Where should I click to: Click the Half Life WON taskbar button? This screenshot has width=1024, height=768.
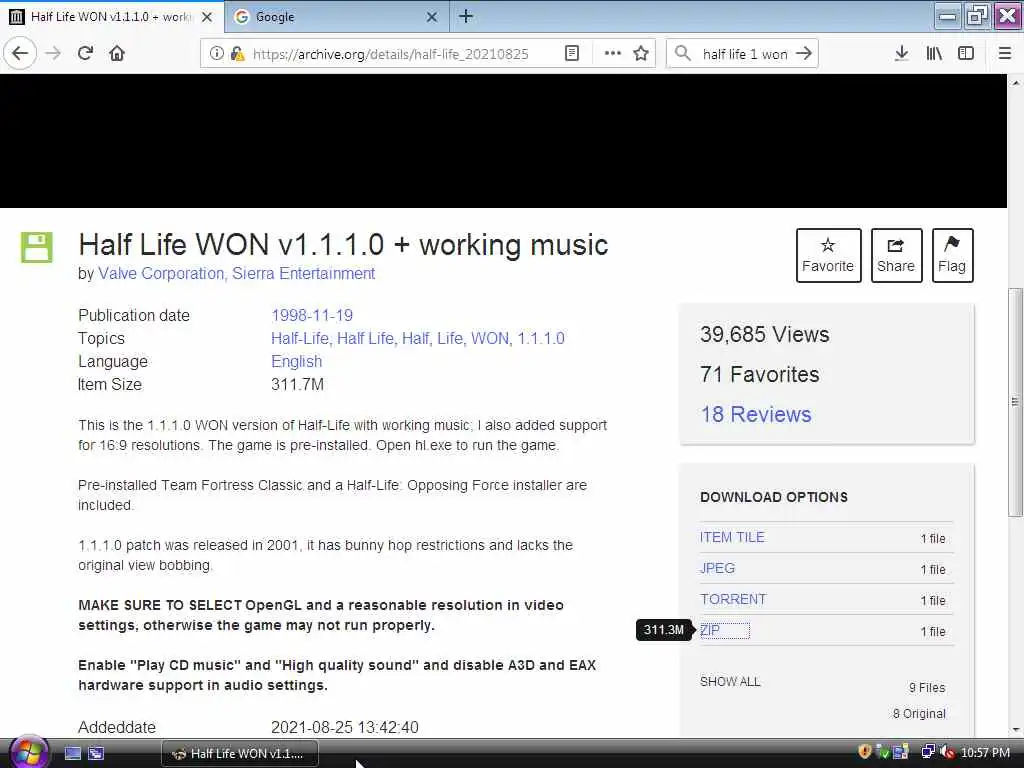[239, 754]
